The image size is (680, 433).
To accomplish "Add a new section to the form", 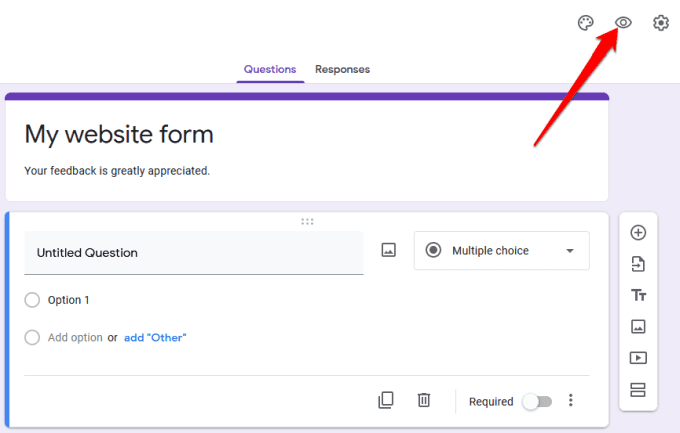I will click(x=638, y=389).
